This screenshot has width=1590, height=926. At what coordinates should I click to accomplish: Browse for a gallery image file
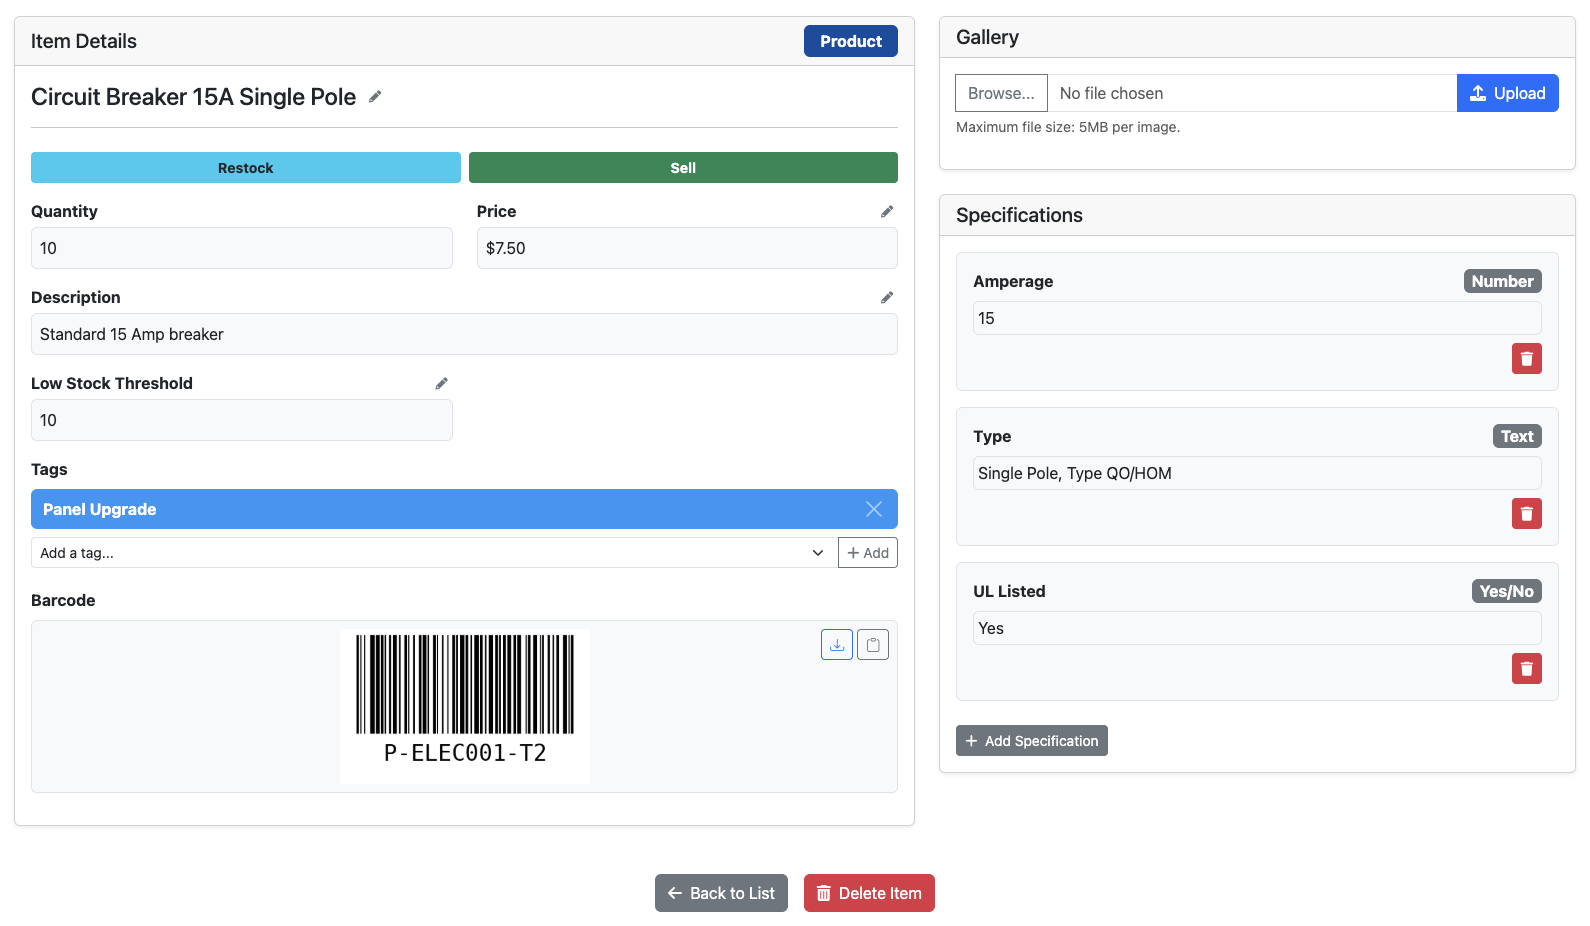(x=1001, y=93)
